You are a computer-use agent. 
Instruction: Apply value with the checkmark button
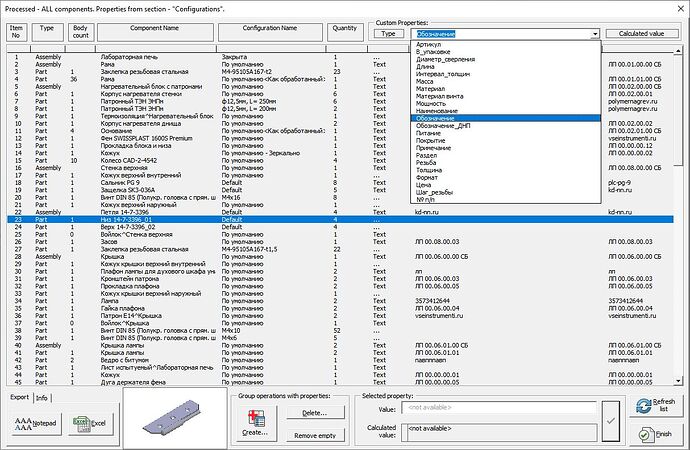tap(612, 419)
